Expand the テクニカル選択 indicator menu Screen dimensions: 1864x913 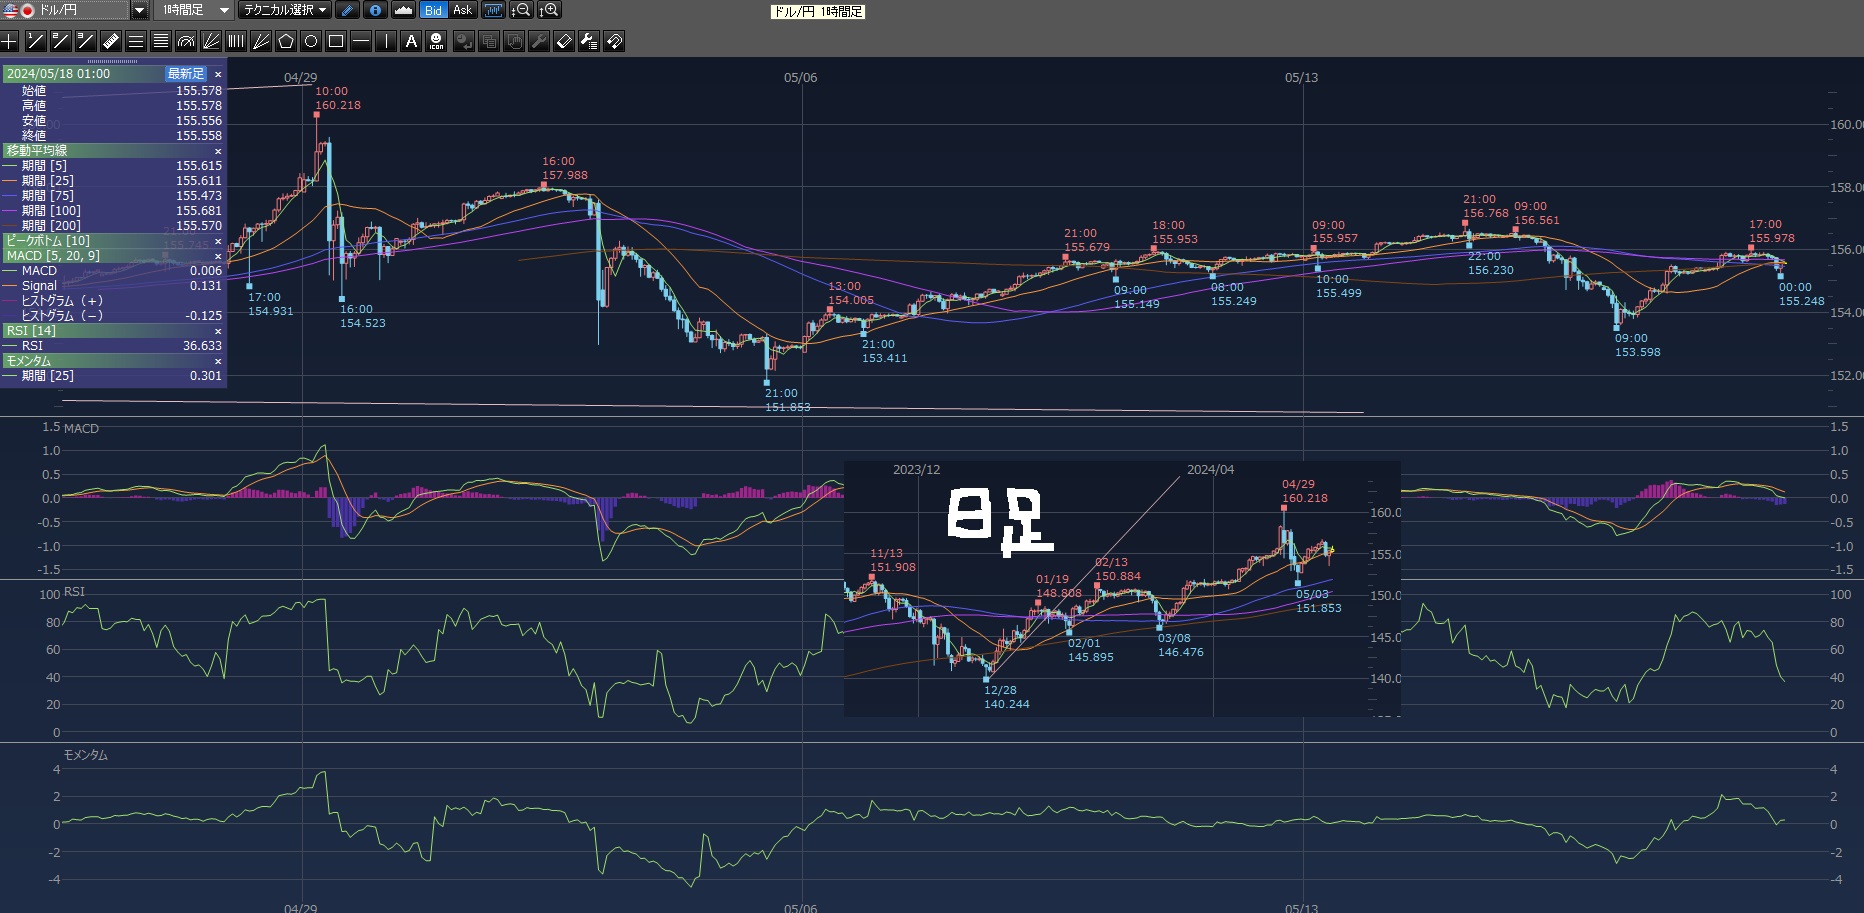pos(286,10)
